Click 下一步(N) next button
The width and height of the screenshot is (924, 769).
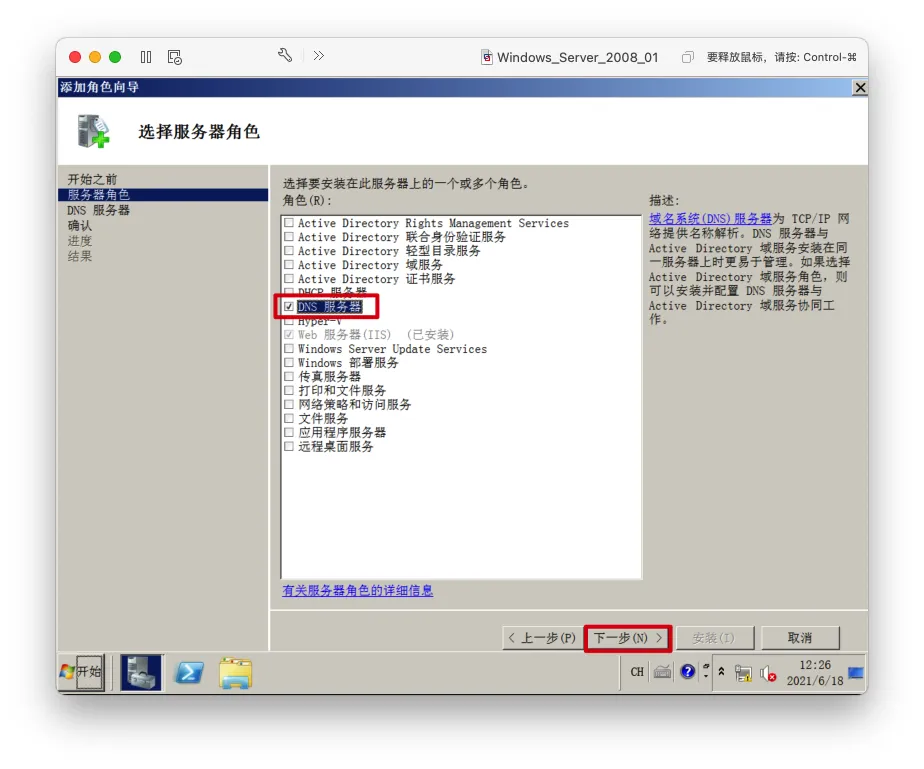pyautogui.click(x=628, y=638)
